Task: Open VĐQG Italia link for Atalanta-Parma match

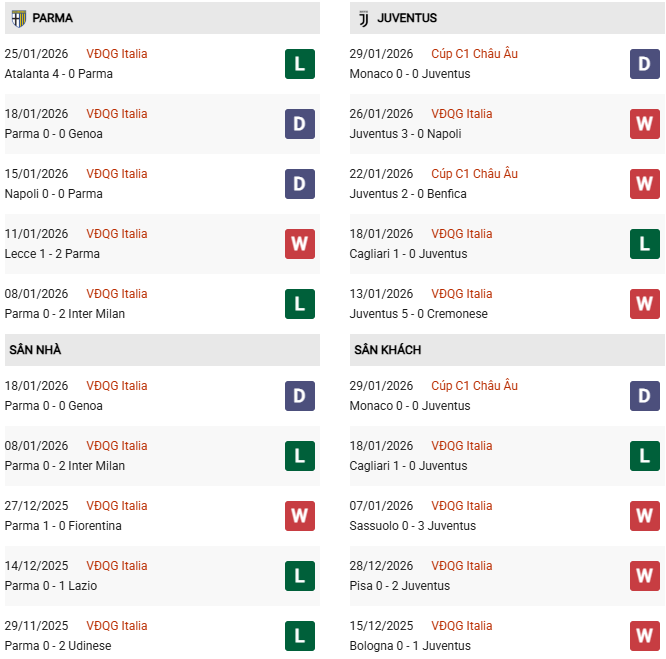Action: 116,54
